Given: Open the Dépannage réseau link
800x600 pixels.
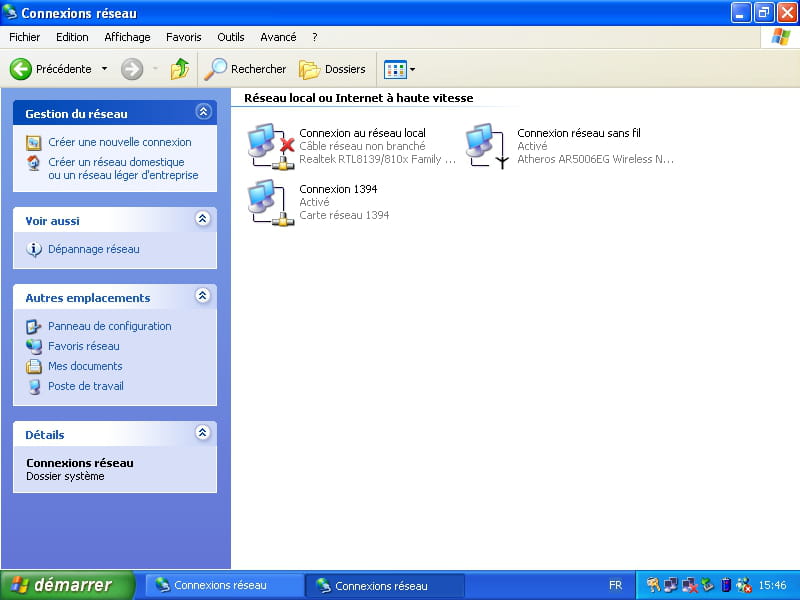Looking at the screenshot, I should click(94, 249).
